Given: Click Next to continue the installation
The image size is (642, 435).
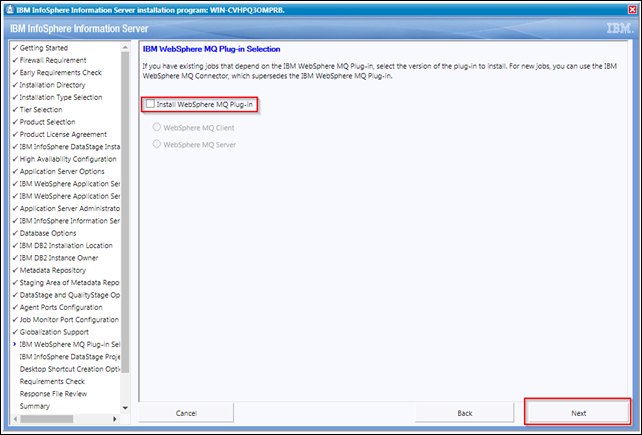Looking at the screenshot, I should pyautogui.click(x=579, y=413).
